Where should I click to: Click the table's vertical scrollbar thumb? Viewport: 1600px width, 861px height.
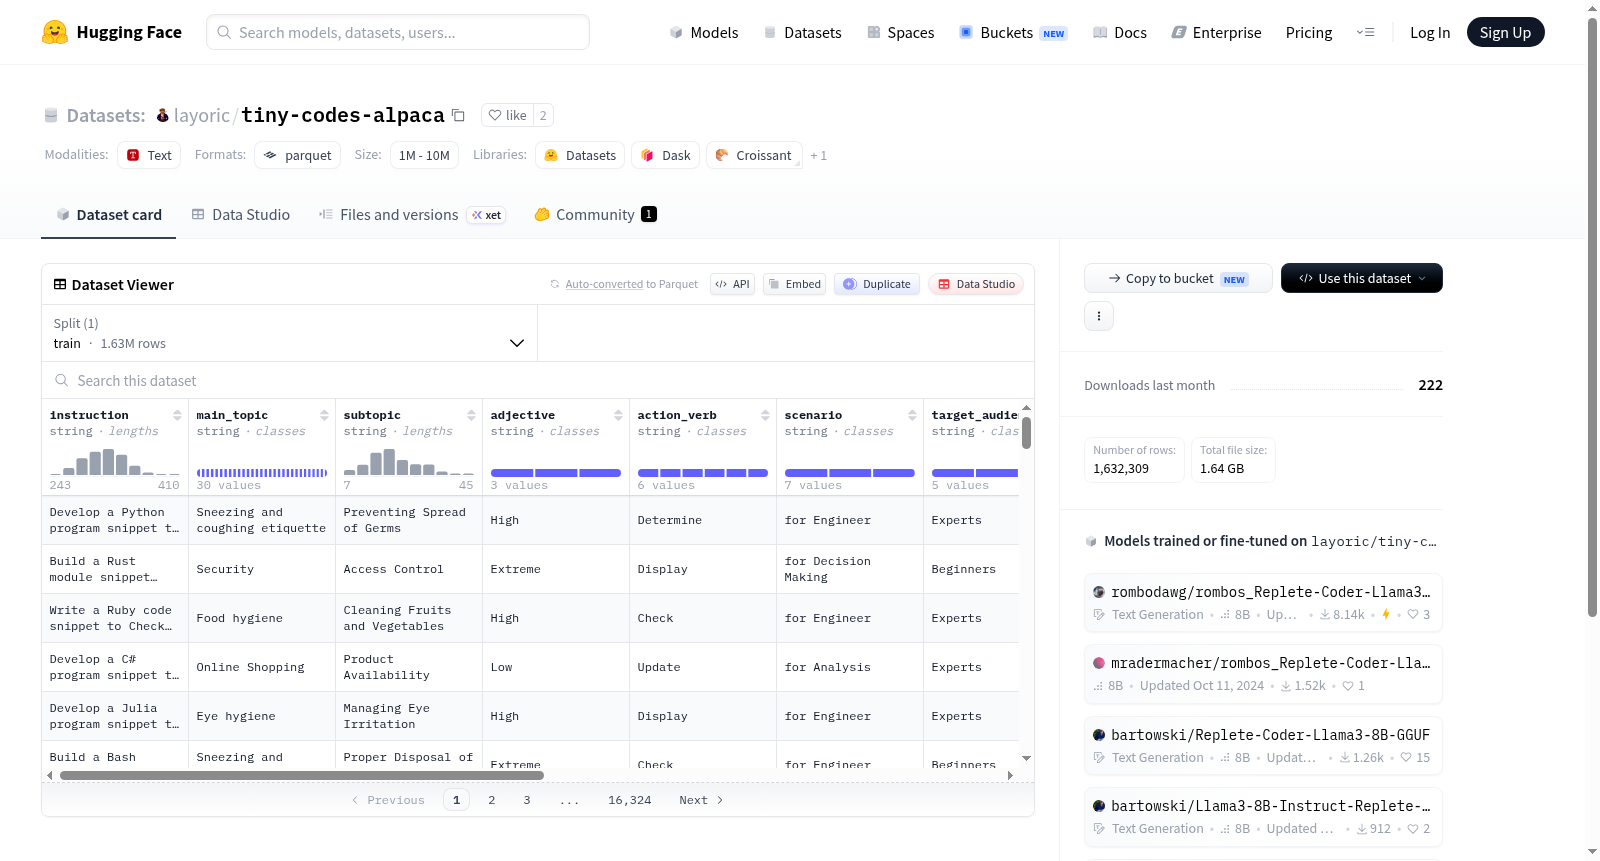tap(1026, 432)
